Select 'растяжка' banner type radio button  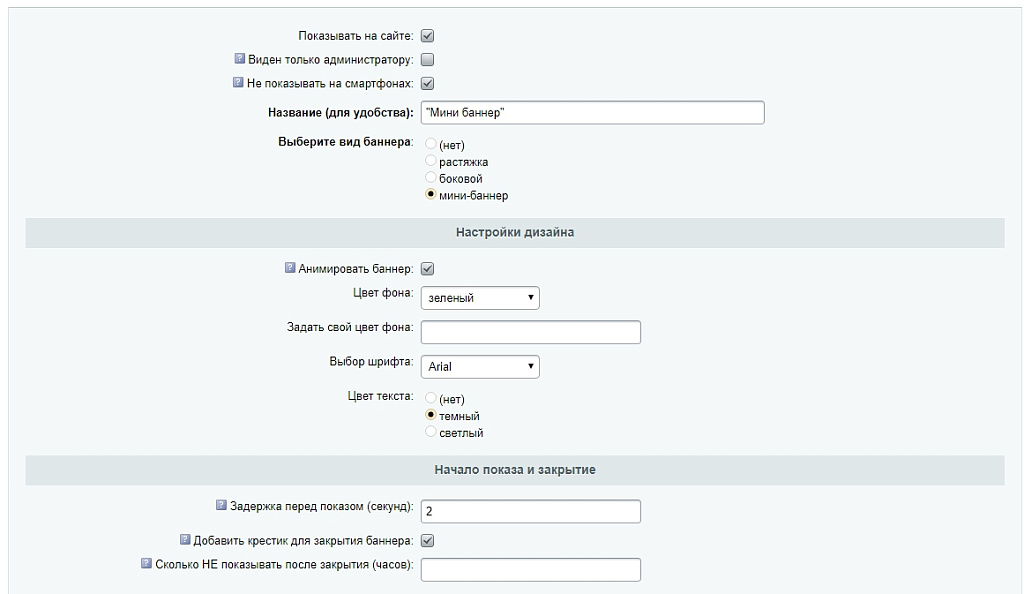coord(431,161)
